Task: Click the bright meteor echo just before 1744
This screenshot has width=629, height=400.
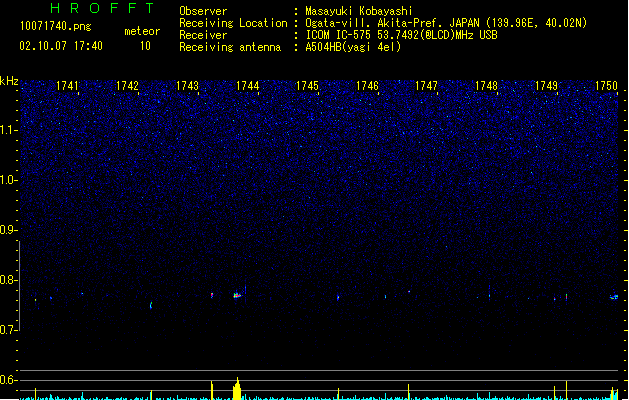Action: 237,296
